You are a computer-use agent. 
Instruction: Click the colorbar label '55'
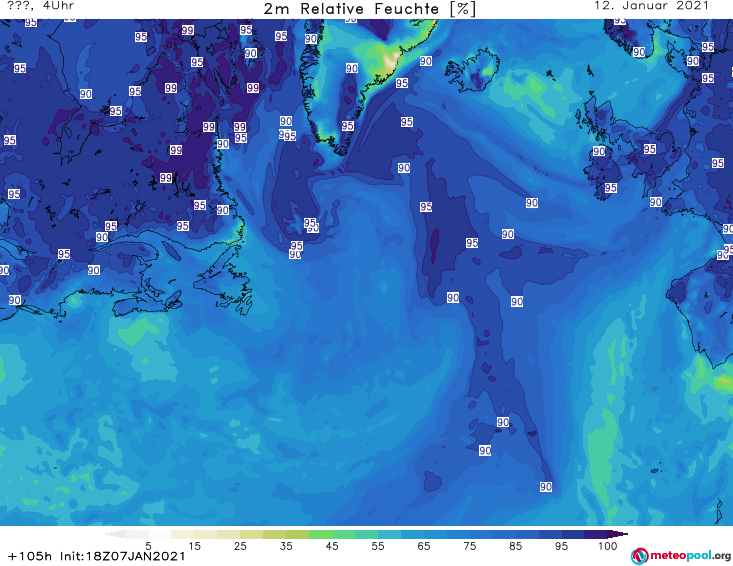[378, 546]
